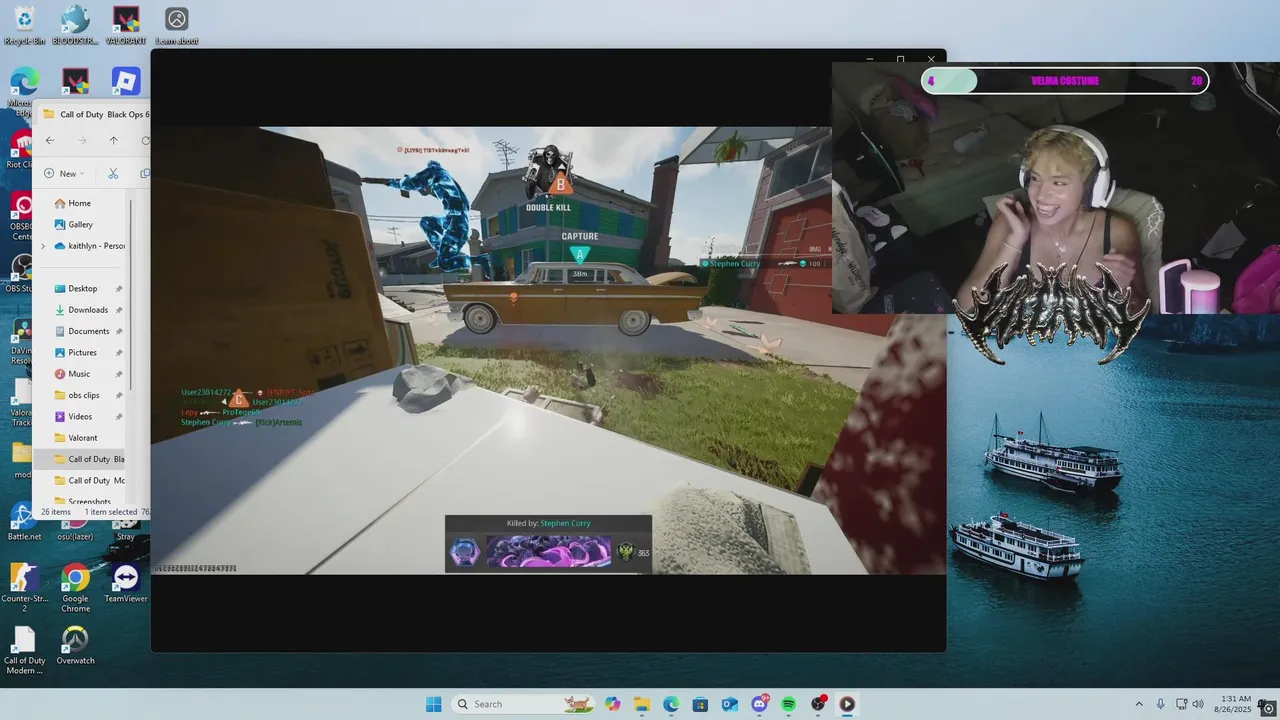The image size is (1280, 720).
Task: Open Downloads in the File Explorer sidebar
Action: pyautogui.click(x=88, y=310)
